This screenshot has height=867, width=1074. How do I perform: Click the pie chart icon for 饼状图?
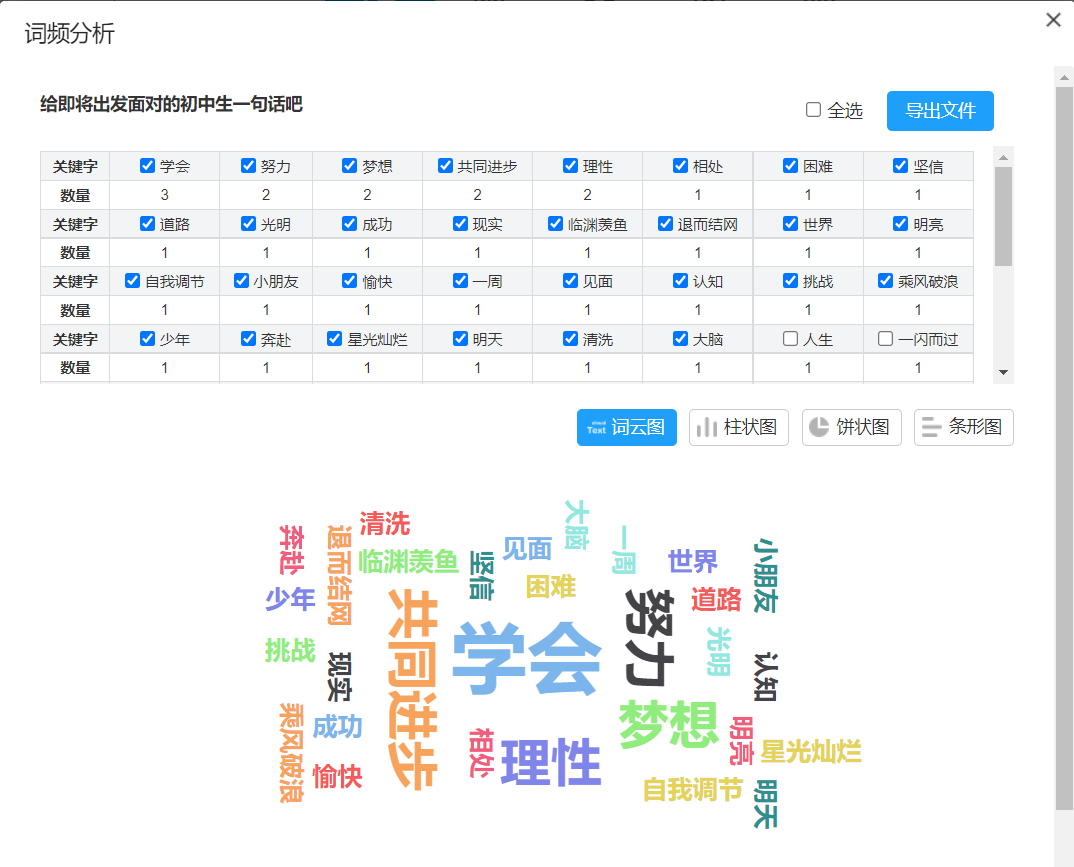tap(819, 427)
